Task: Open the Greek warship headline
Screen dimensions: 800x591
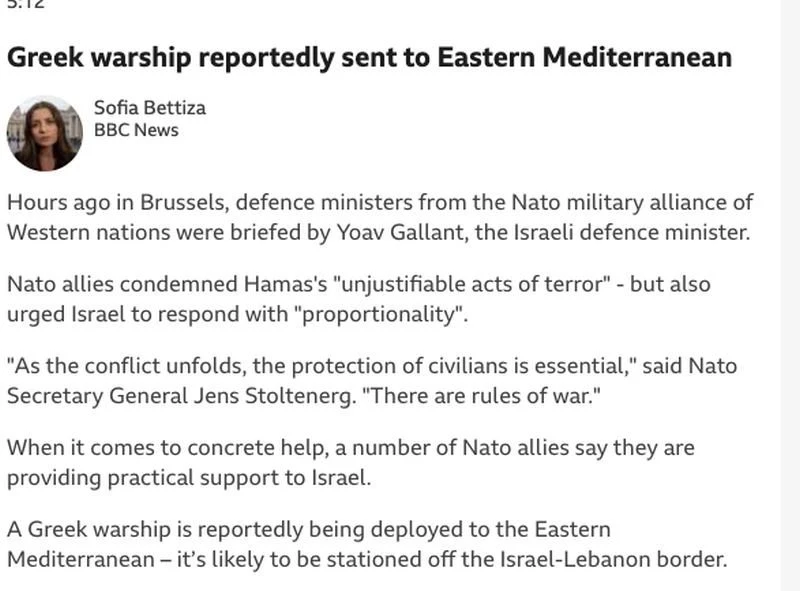Action: [369, 57]
